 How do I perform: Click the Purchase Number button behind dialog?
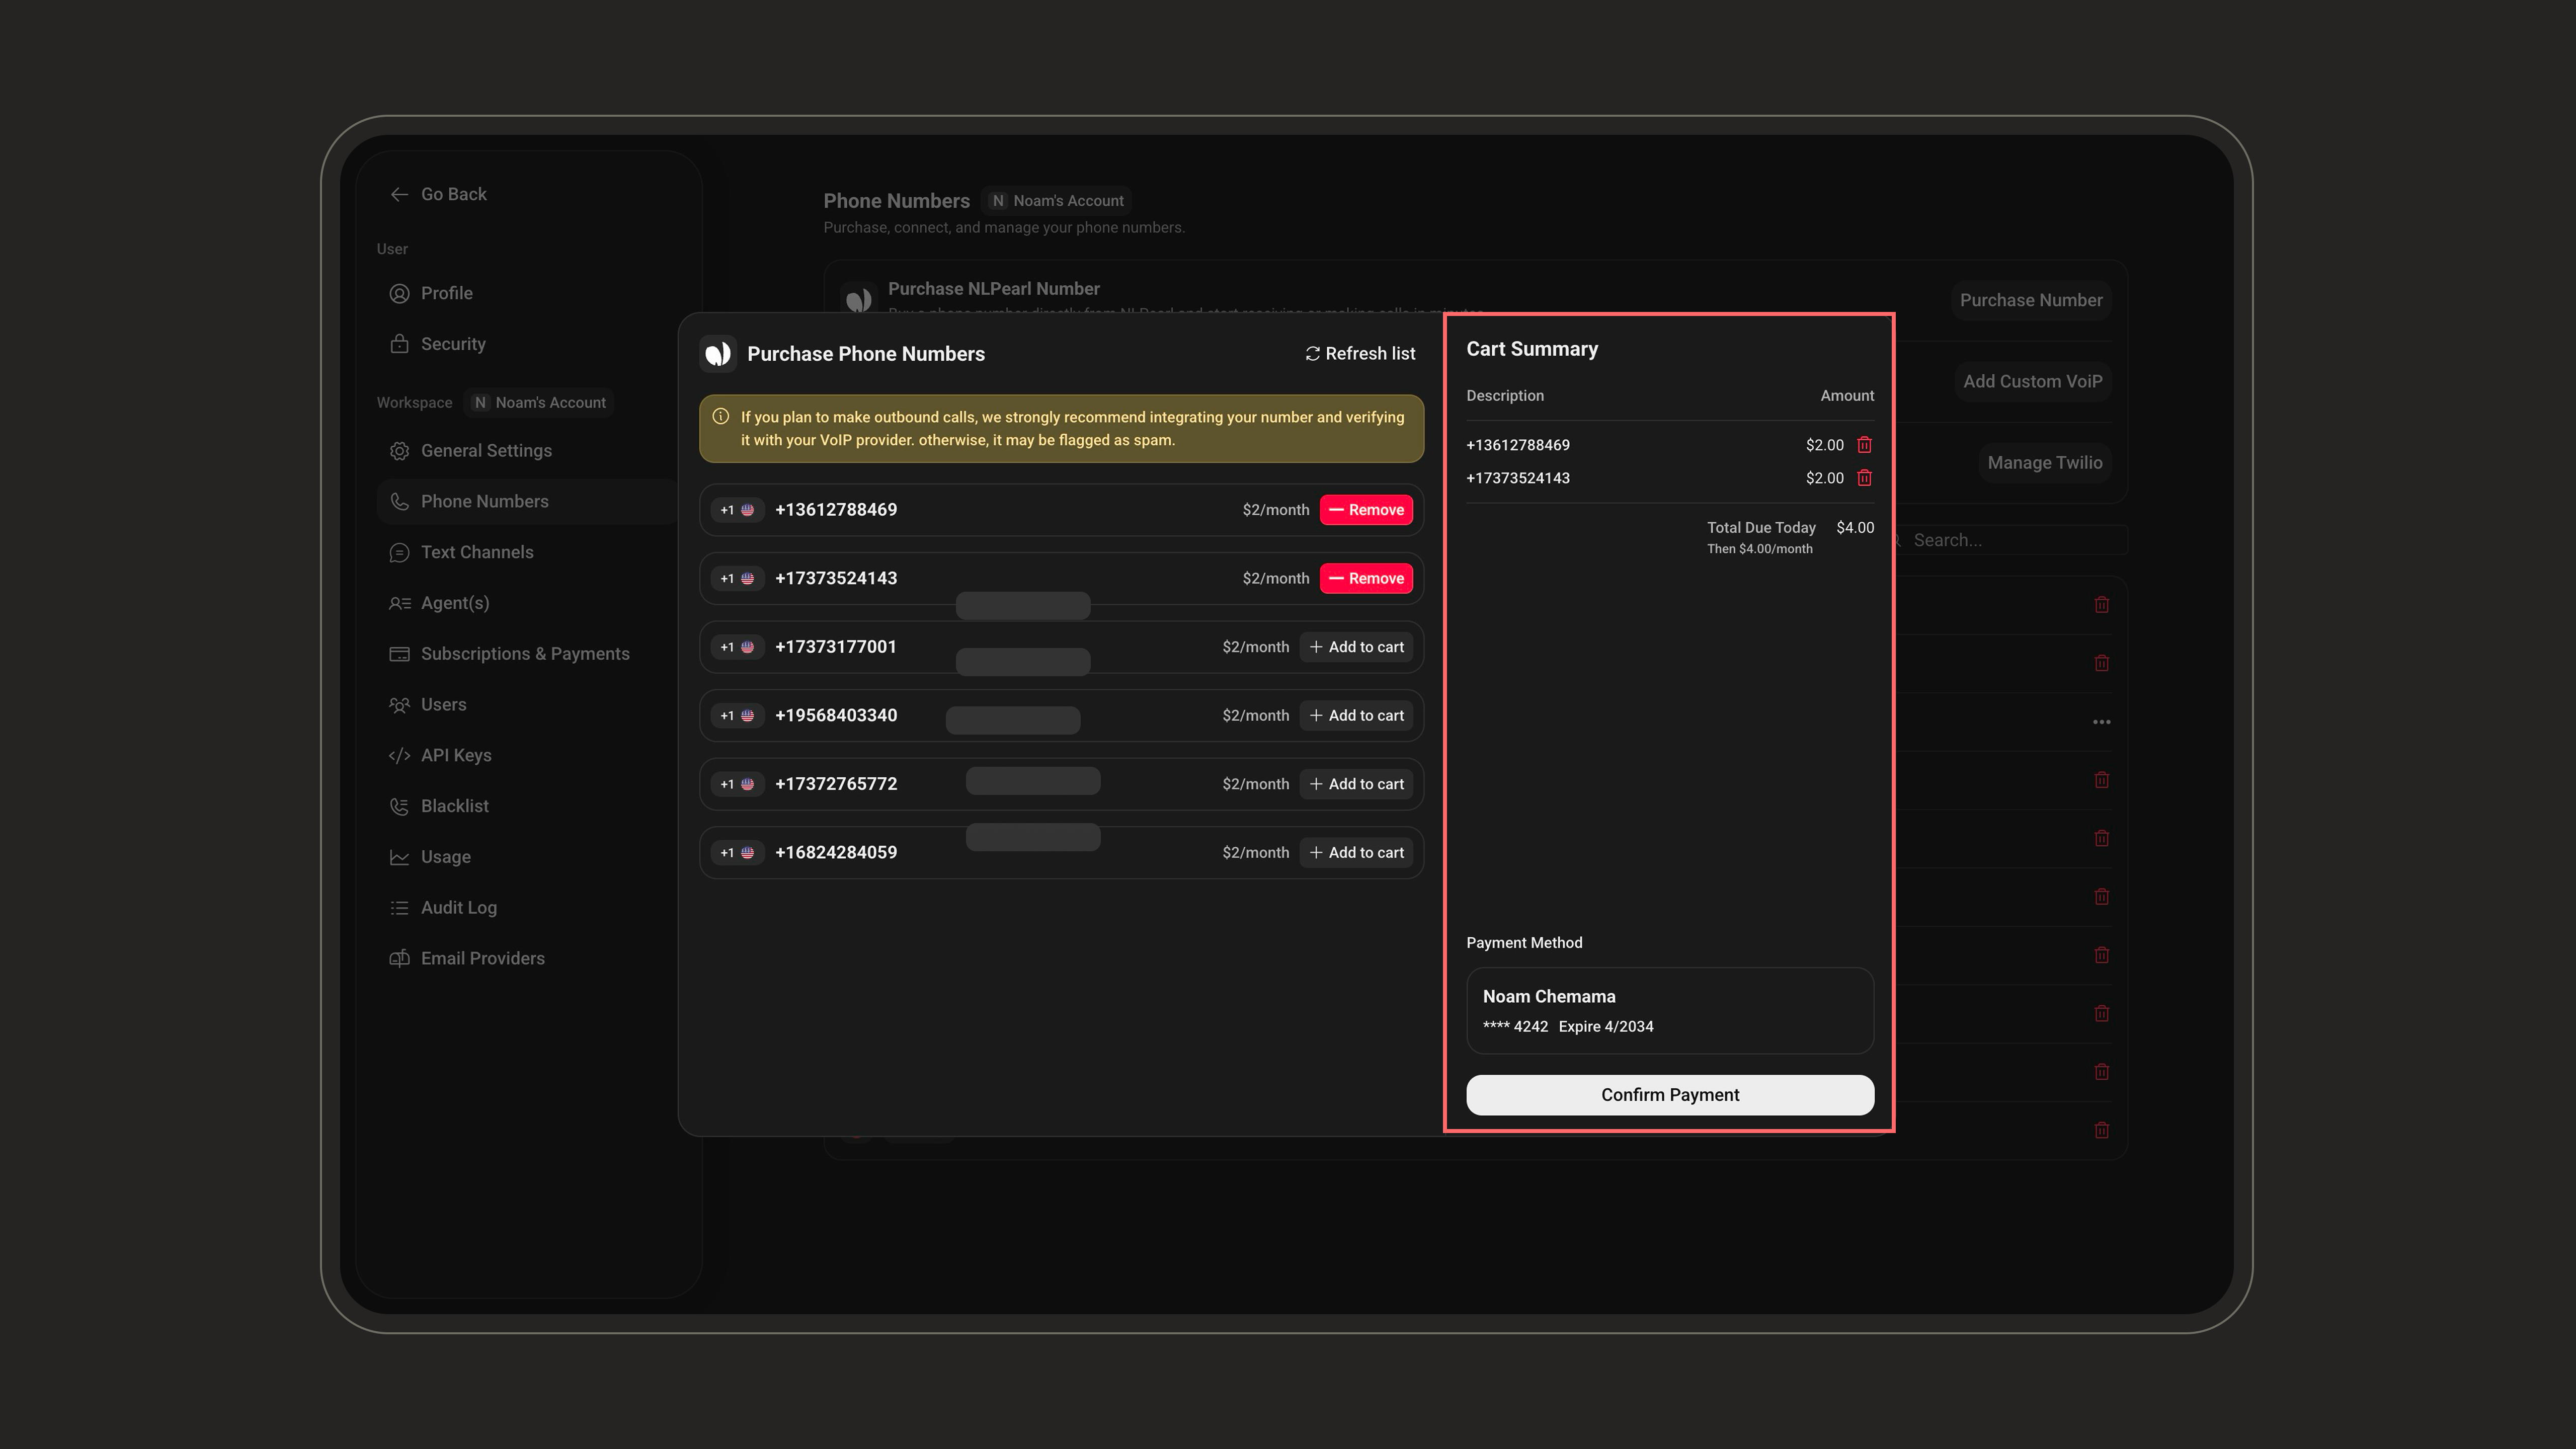(x=2031, y=300)
